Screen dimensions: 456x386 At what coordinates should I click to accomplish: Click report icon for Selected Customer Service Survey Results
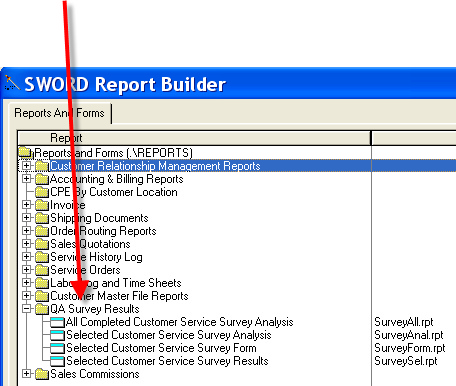(x=57, y=361)
